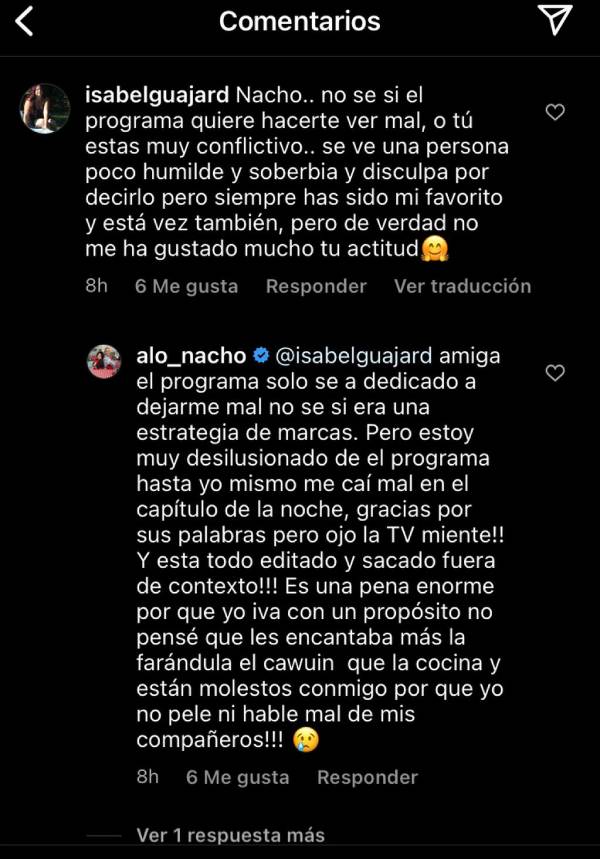Open the share paper plane icon
The height and width of the screenshot is (859, 600).
click(553, 20)
